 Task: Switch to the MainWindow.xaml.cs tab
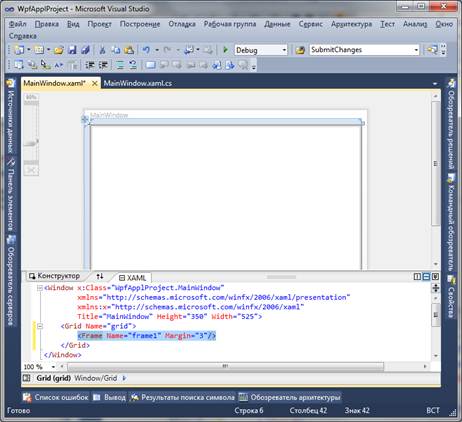tap(138, 83)
